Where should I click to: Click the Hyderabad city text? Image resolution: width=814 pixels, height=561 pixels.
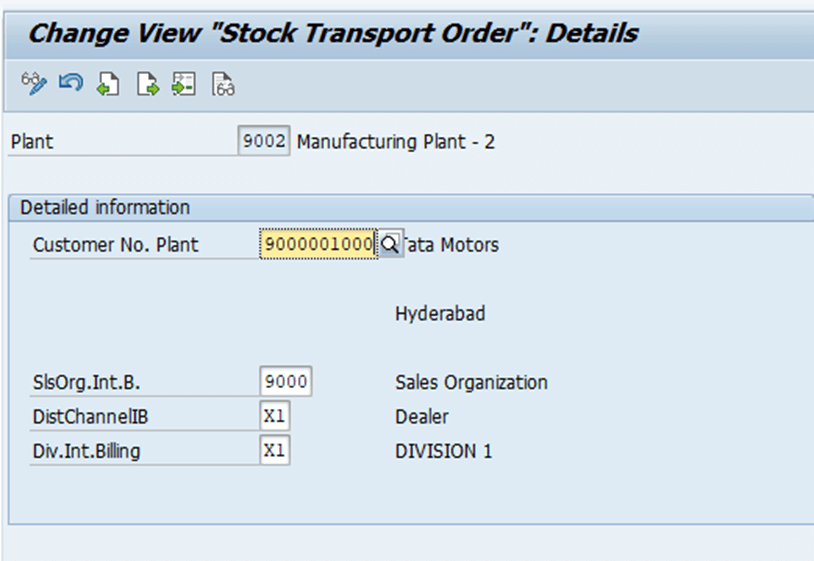pyautogui.click(x=440, y=313)
